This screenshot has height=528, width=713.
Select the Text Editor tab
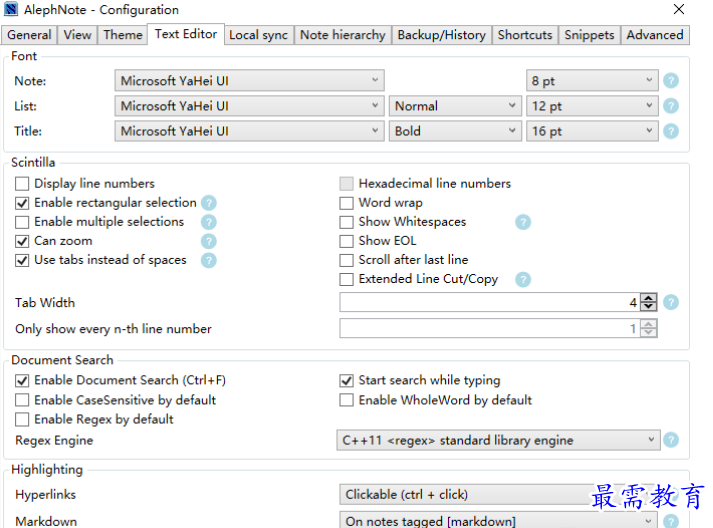[x=186, y=34]
